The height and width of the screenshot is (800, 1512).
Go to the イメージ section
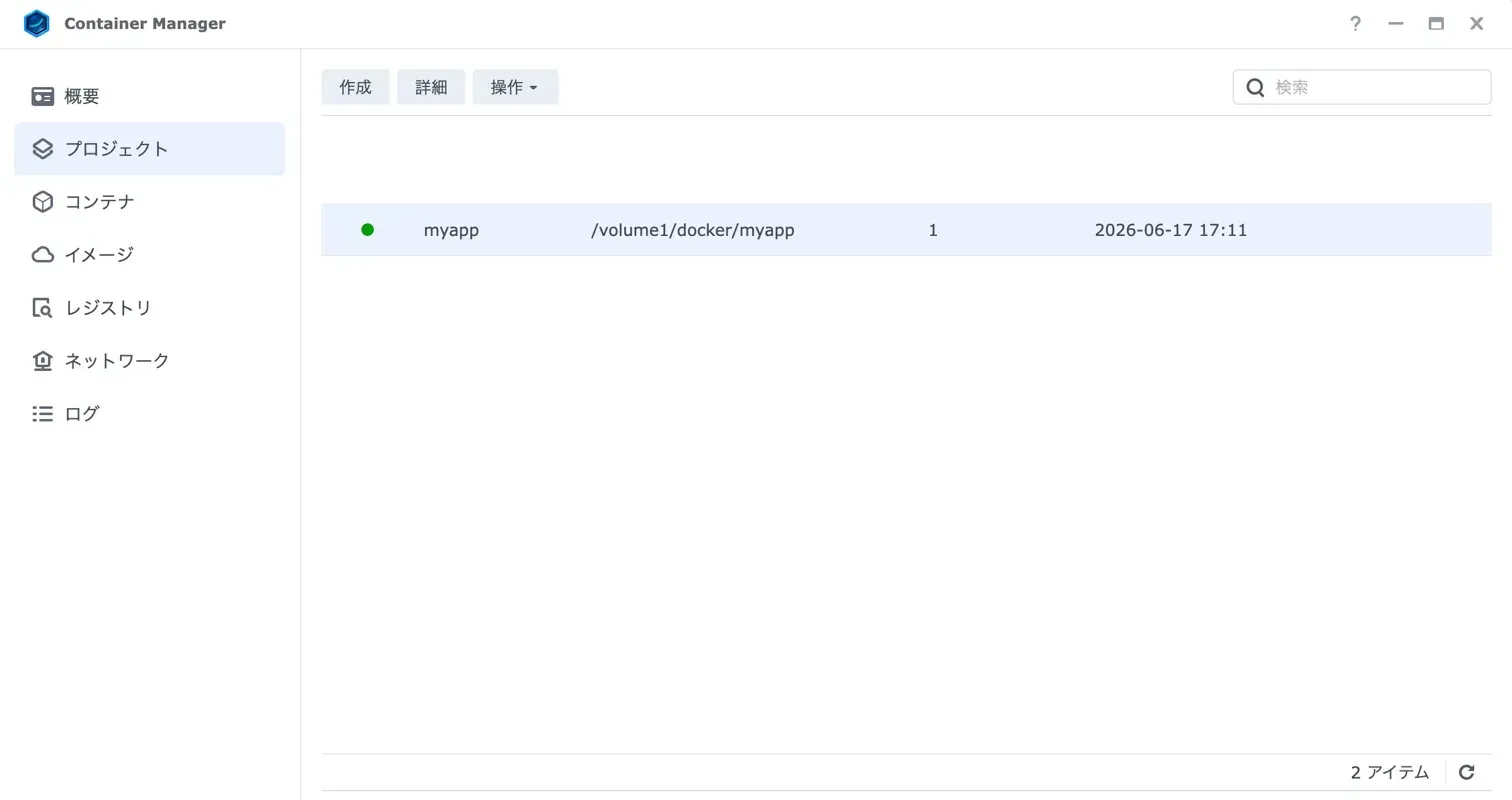tap(99, 255)
